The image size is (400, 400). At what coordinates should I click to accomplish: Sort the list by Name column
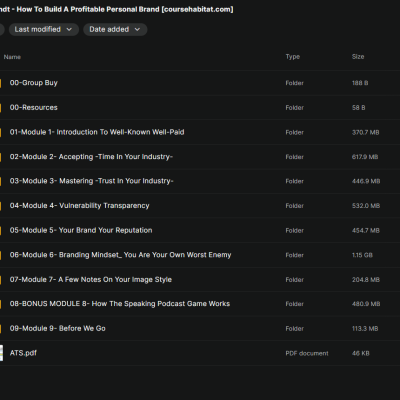12,57
